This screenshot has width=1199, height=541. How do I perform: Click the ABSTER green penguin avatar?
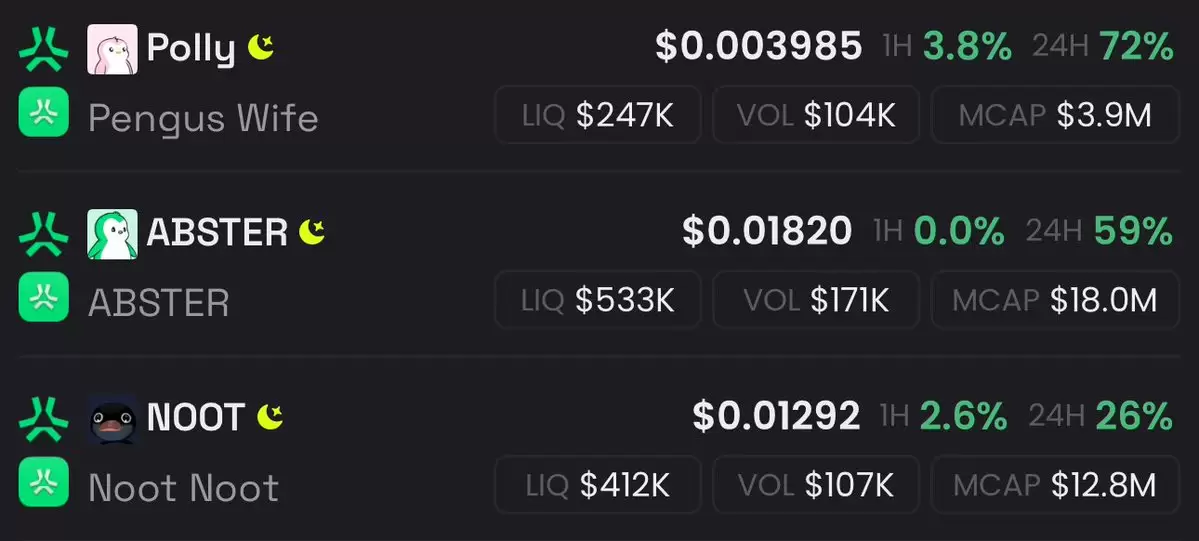112,234
